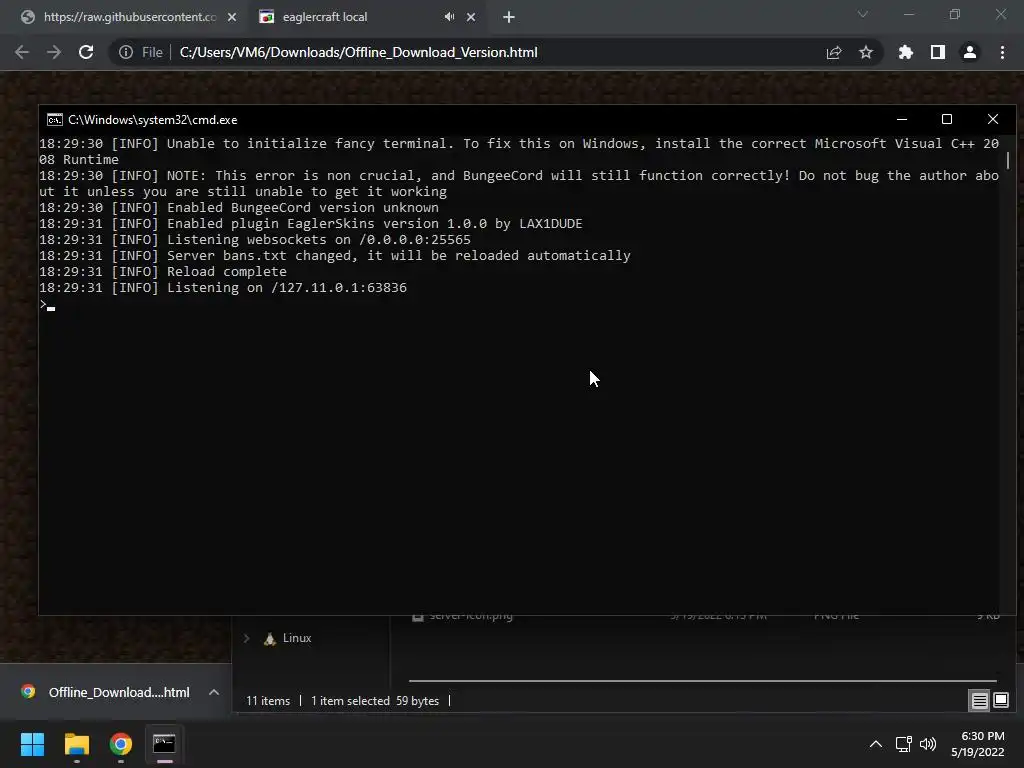Select server-icon.png file in Explorer
Screen dimensions: 1024x768
471,616
